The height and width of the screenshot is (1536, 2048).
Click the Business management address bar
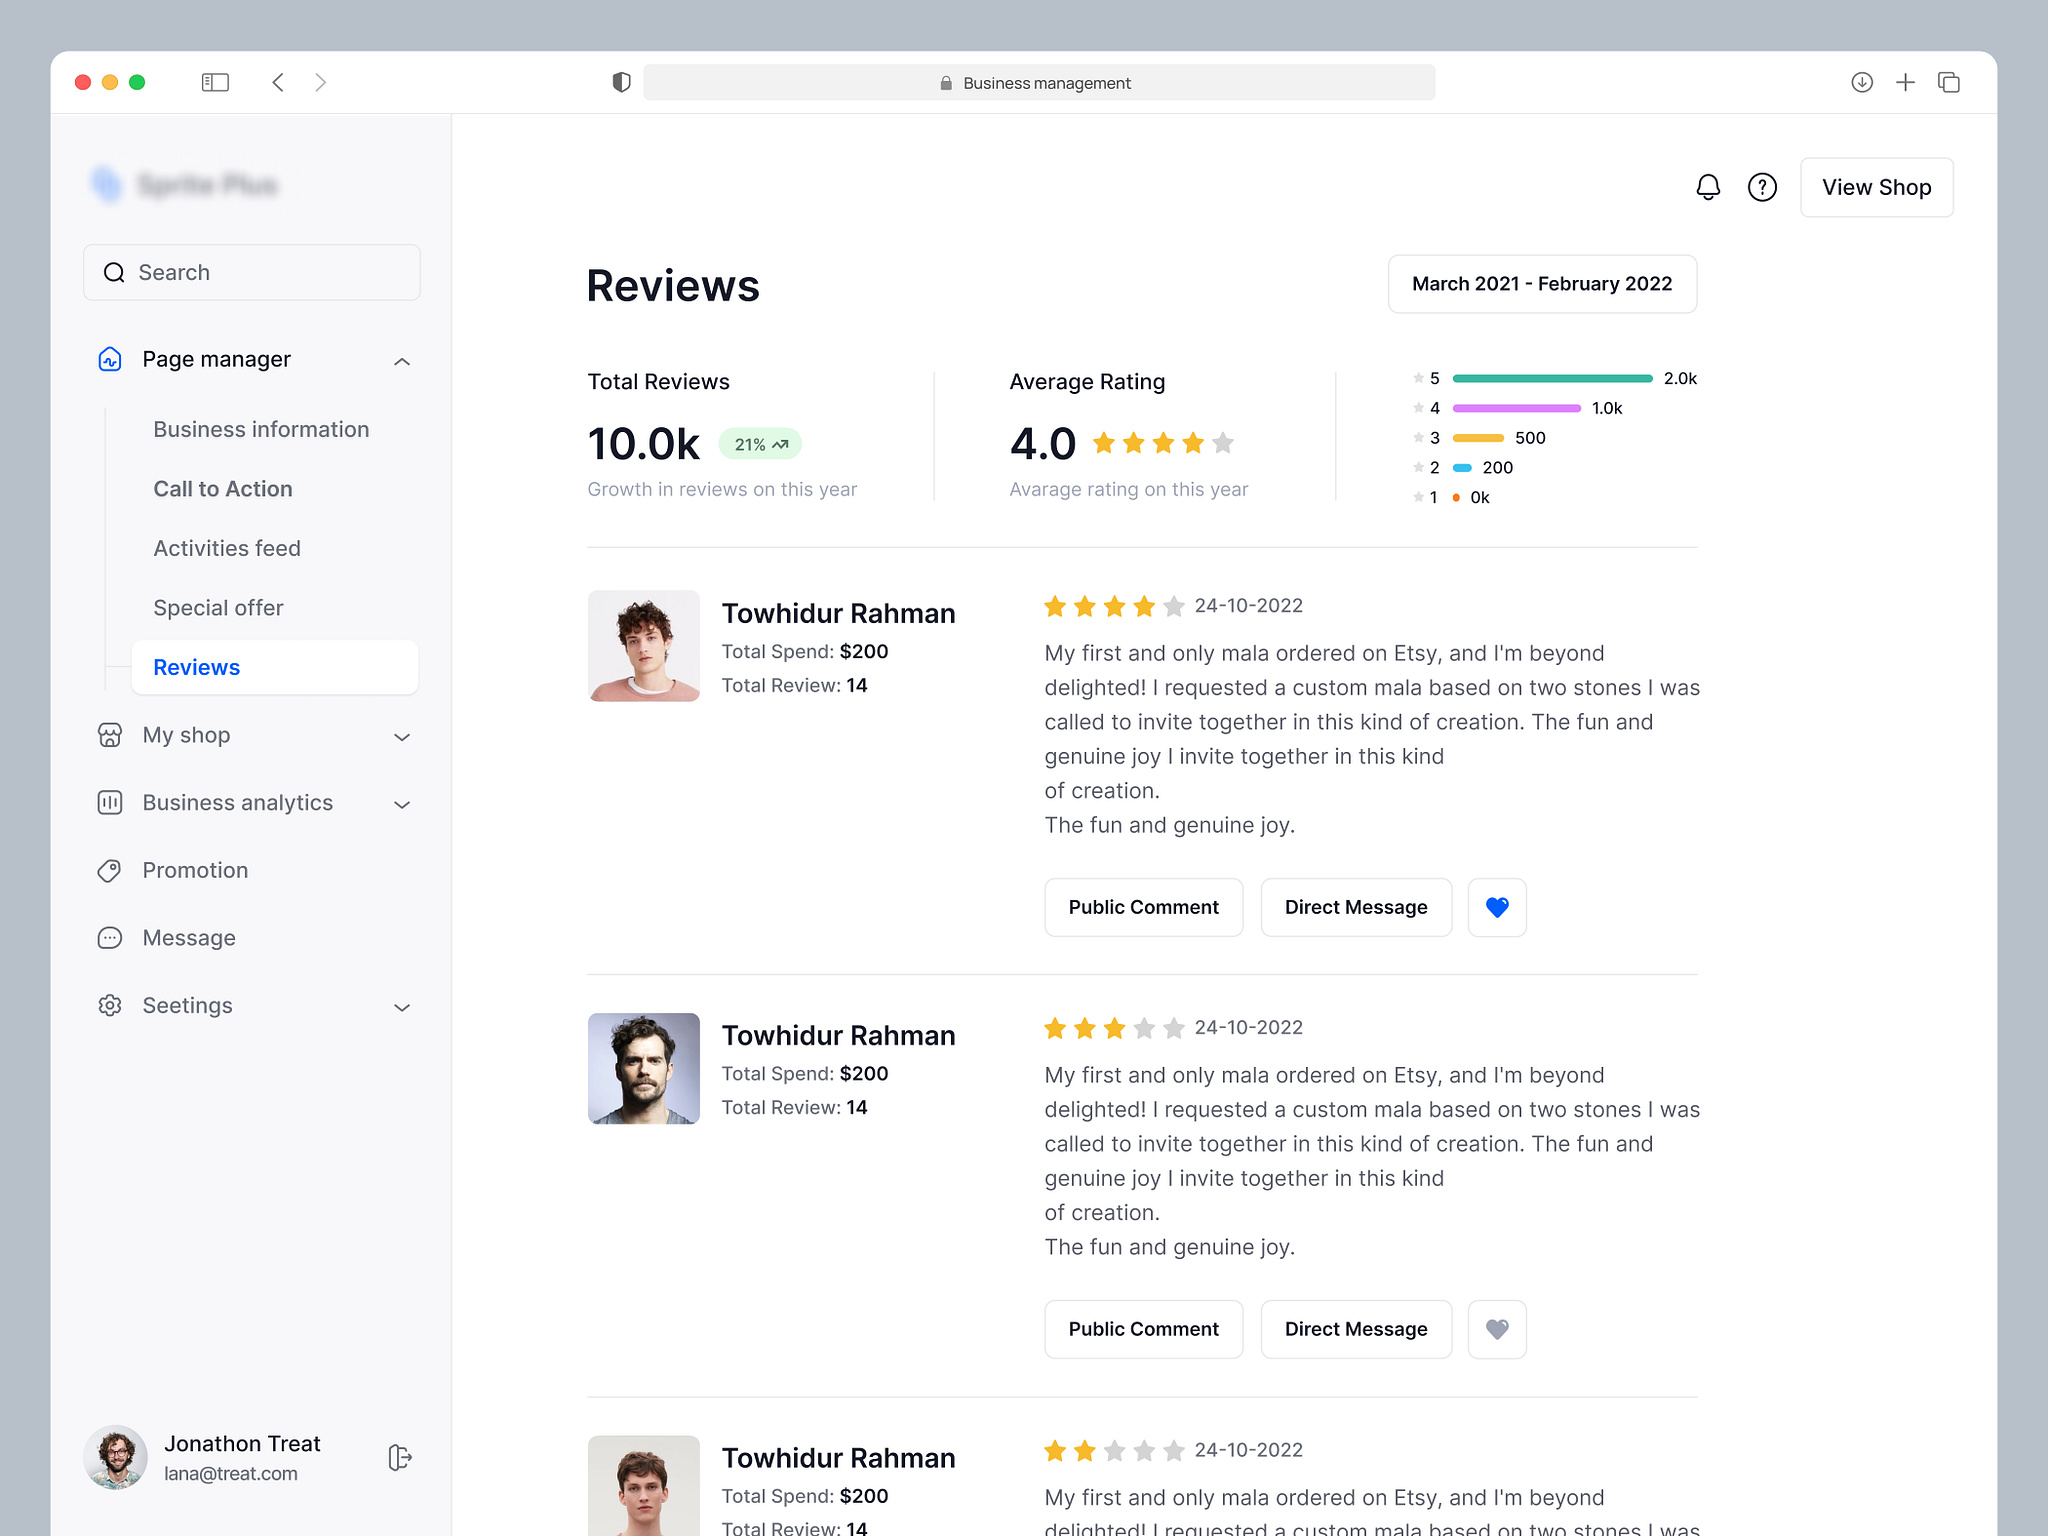click(1039, 82)
